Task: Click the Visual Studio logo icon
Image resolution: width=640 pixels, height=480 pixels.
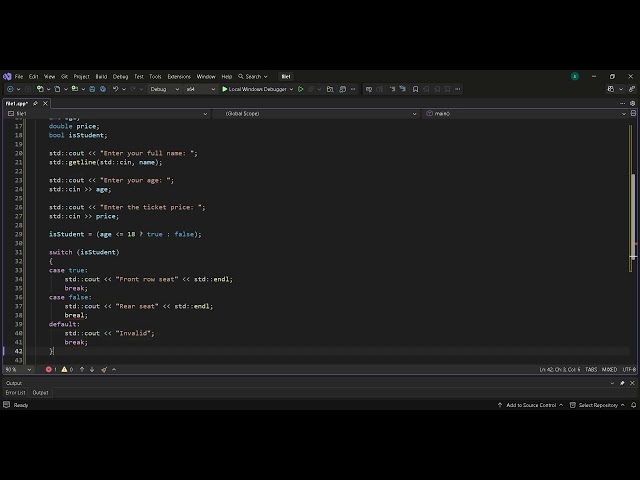Action: point(7,76)
